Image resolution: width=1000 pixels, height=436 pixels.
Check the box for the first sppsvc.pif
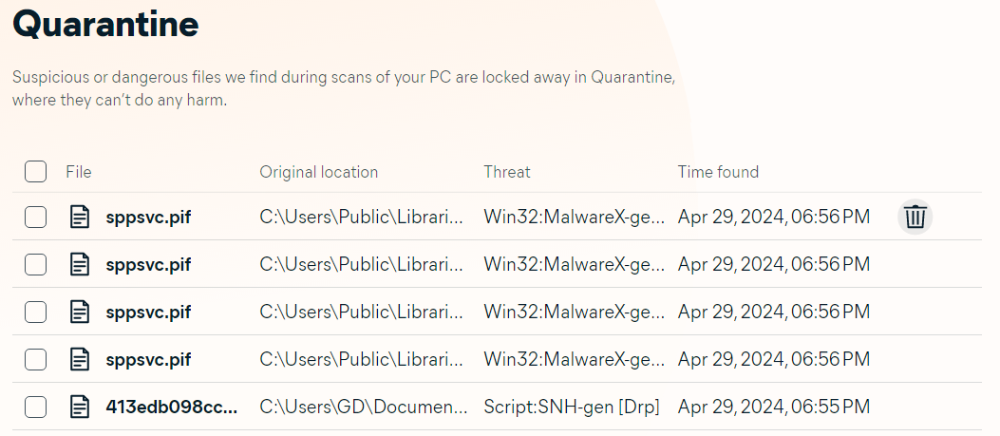coord(36,217)
